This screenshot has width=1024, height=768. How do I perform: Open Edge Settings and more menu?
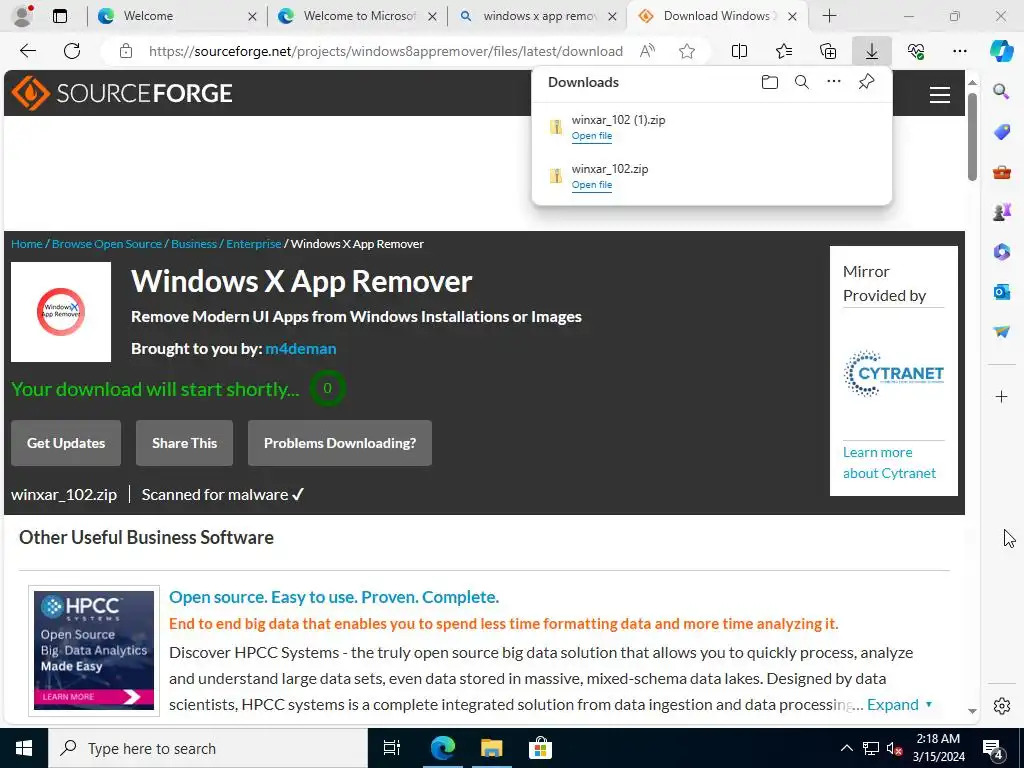click(959, 51)
